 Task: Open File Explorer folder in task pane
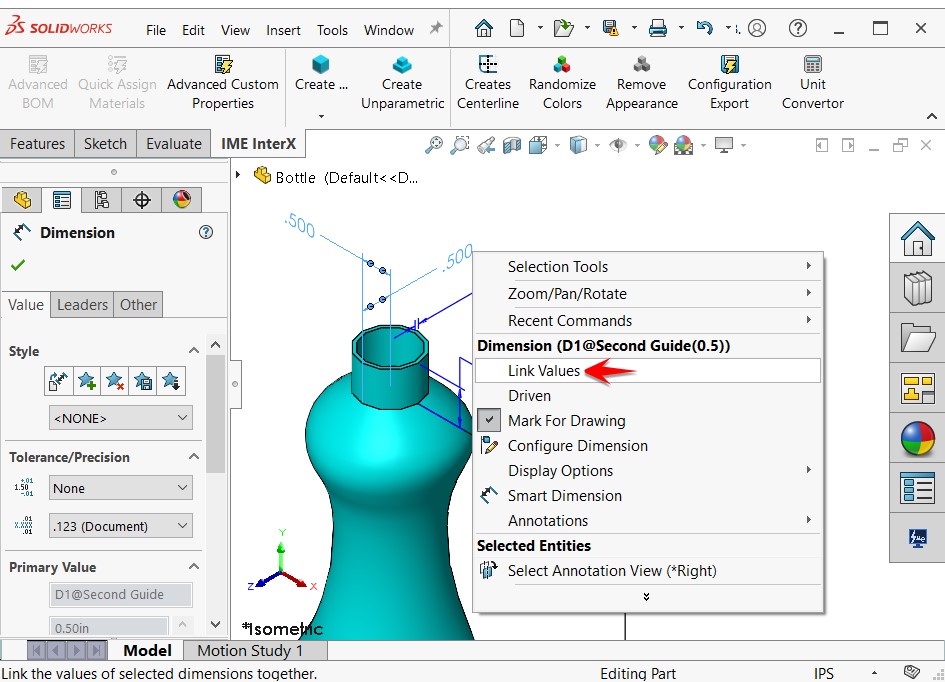point(917,337)
